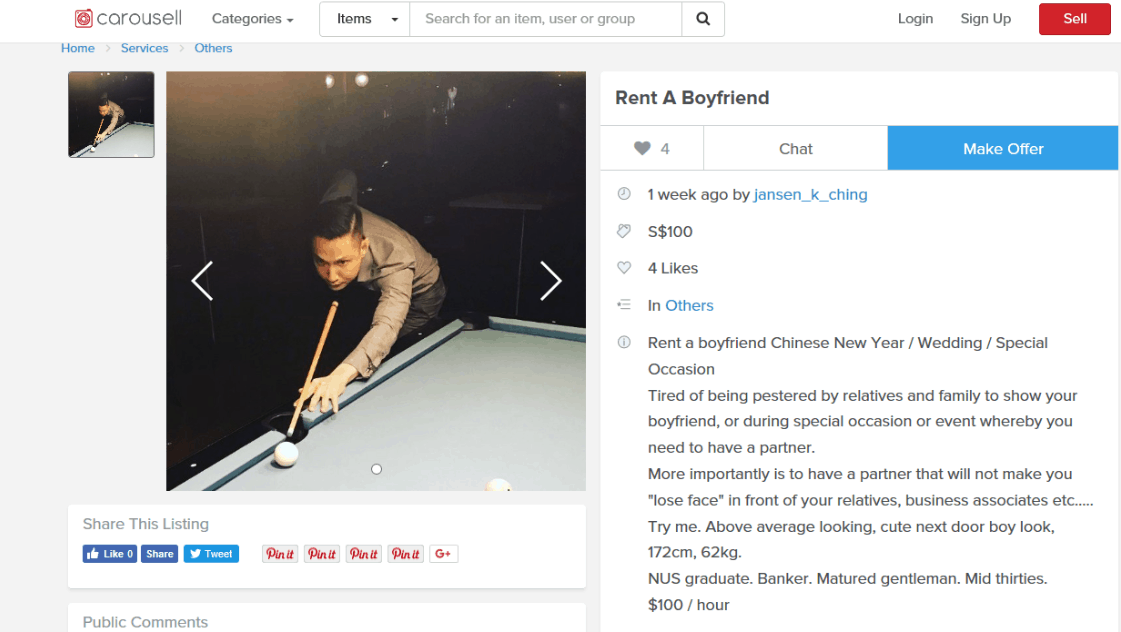Share listing on Facebook
The height and width of the screenshot is (632, 1121).
point(159,554)
